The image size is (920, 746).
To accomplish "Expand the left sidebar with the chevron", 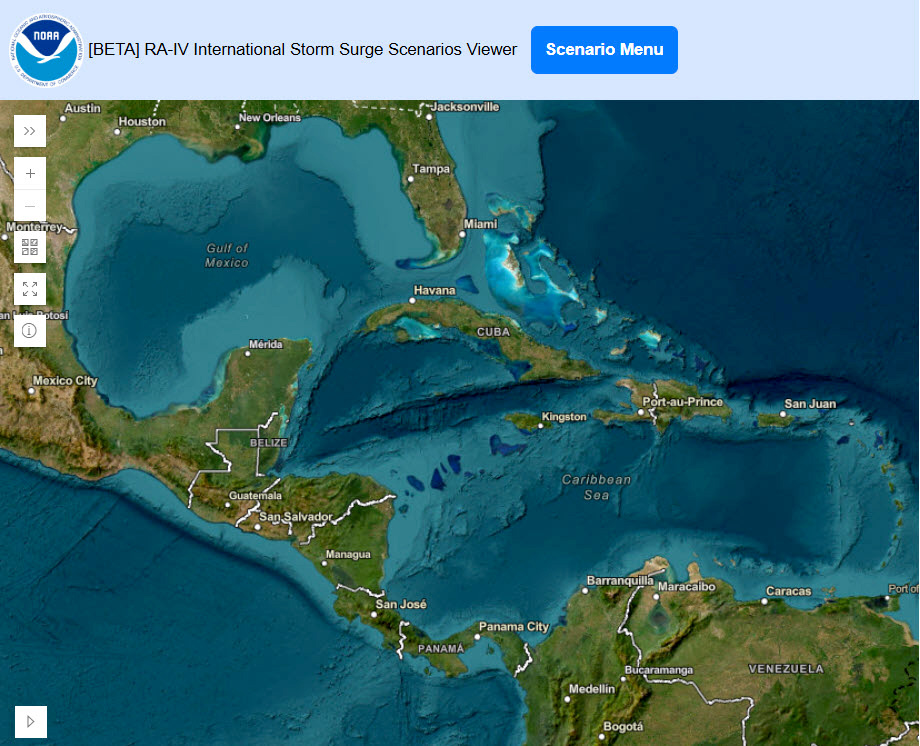I will [x=30, y=130].
